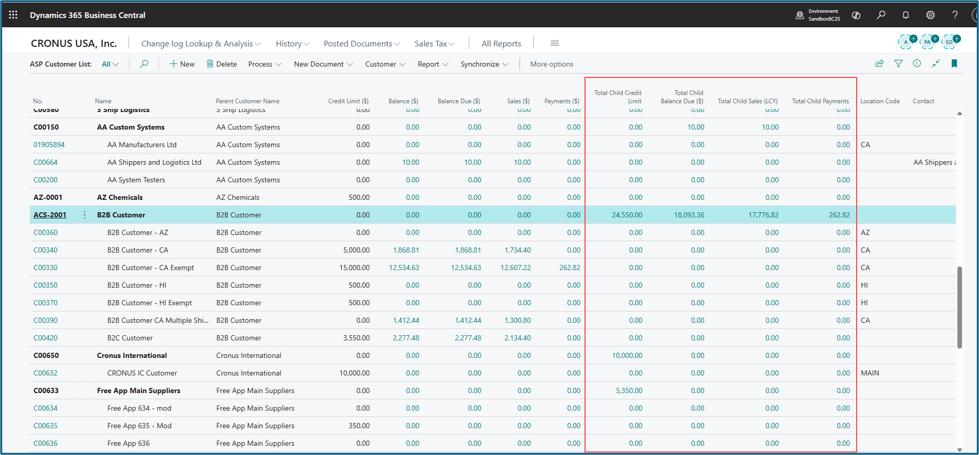Screen dimensions: 979x455
Task: Open the Copilot icon in top bar
Action: tap(856, 15)
